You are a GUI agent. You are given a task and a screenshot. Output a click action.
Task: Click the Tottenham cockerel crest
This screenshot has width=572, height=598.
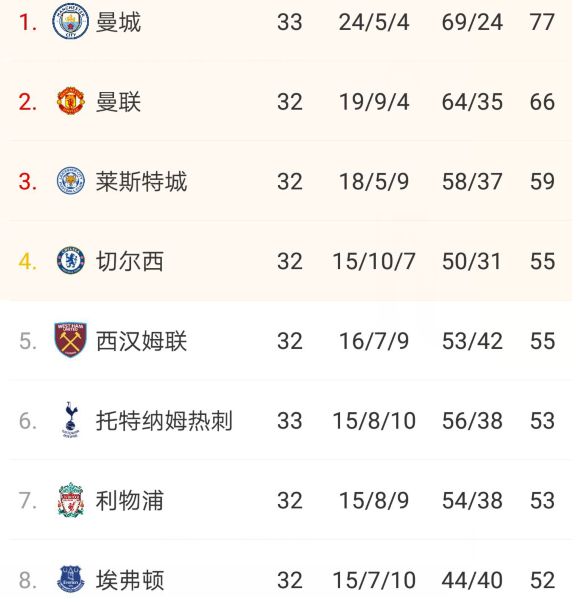(71, 420)
